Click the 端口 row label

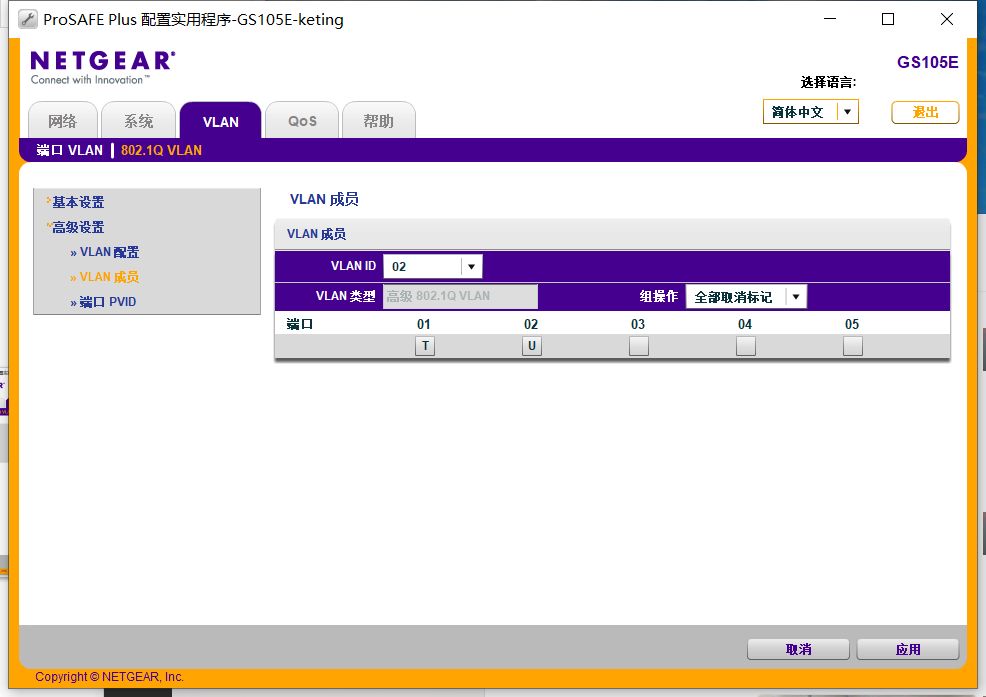pyautogui.click(x=299, y=324)
